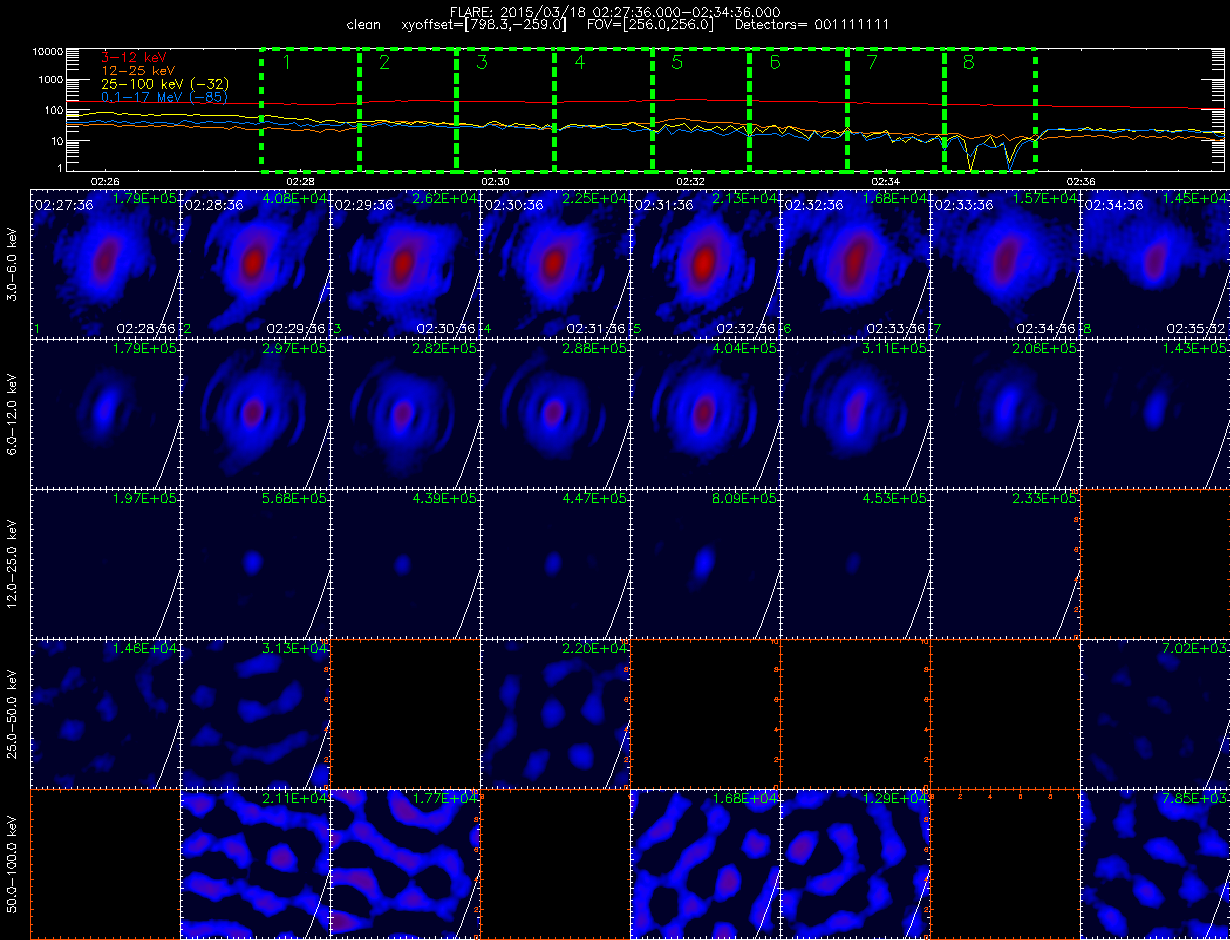
Task: Open the 25.0-50.0 keV image with peak 7.02E+03
Action: [1155, 713]
